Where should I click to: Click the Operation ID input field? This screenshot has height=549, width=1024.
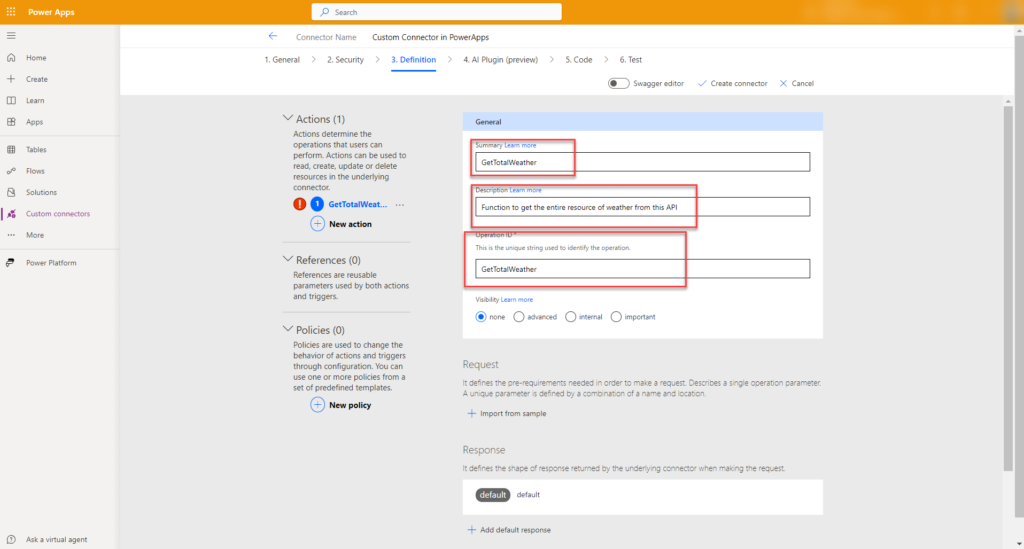[642, 269]
